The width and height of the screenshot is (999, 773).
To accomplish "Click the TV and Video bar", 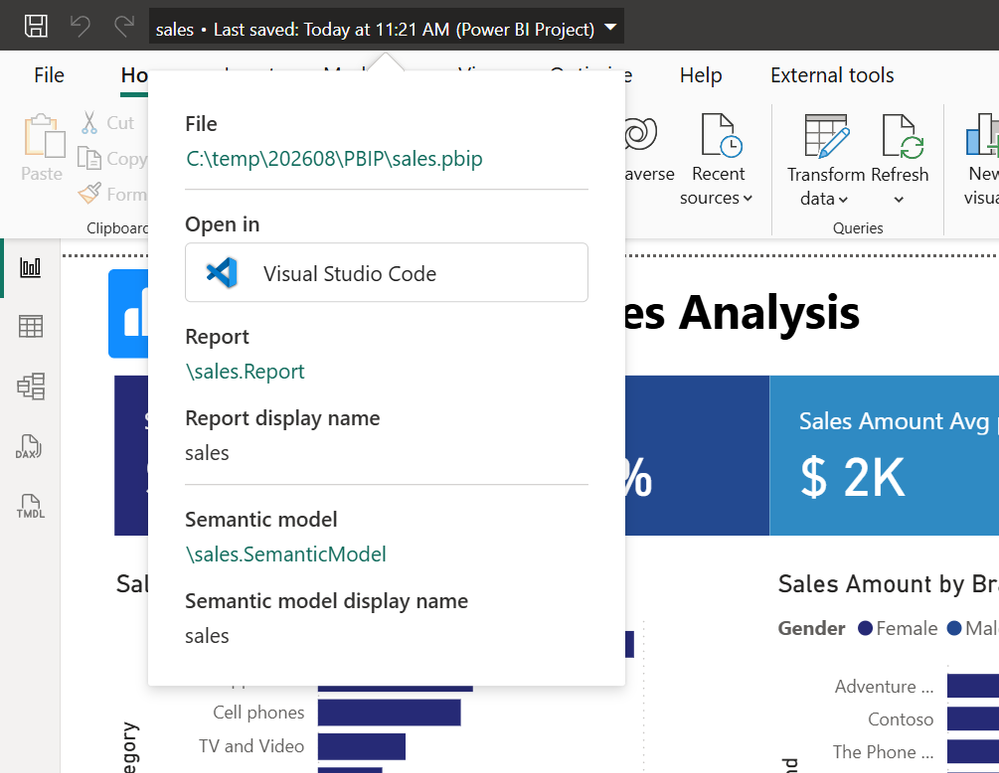I will coord(361,746).
